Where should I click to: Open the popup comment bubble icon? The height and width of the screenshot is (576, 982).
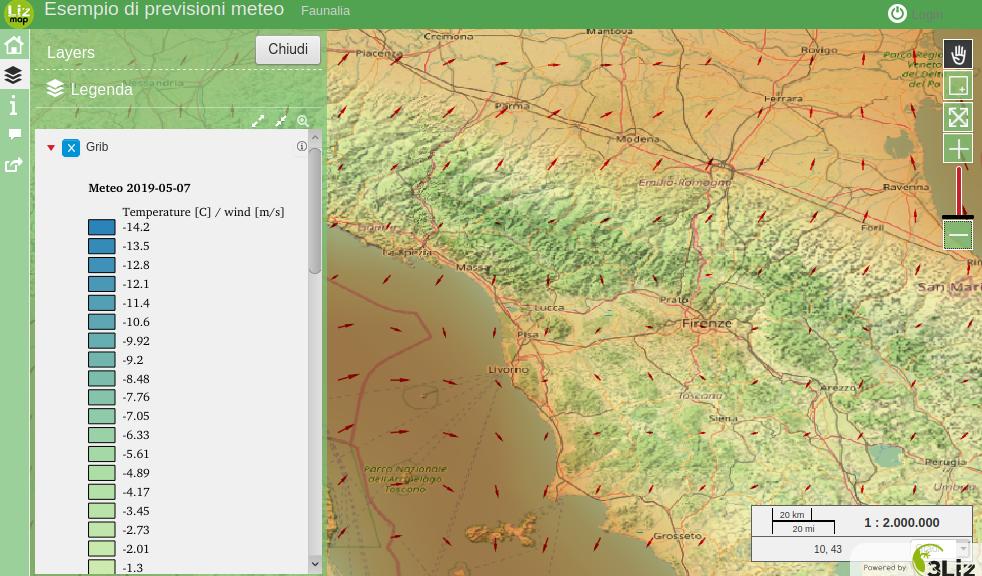pos(14,134)
